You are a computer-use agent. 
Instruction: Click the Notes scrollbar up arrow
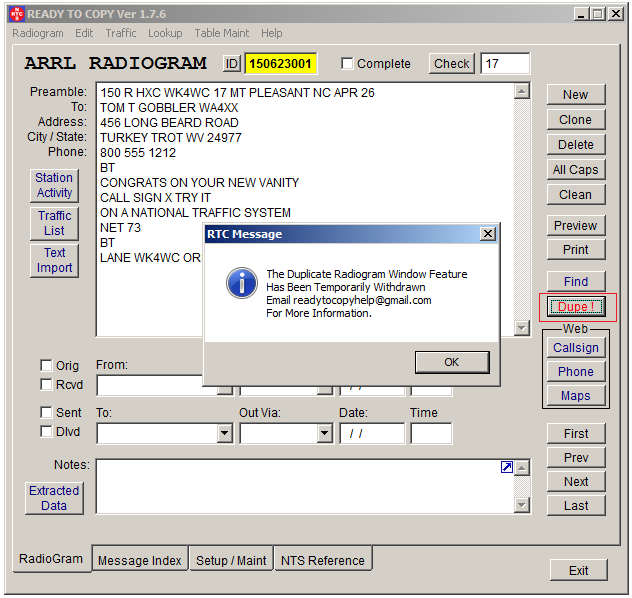point(522,468)
